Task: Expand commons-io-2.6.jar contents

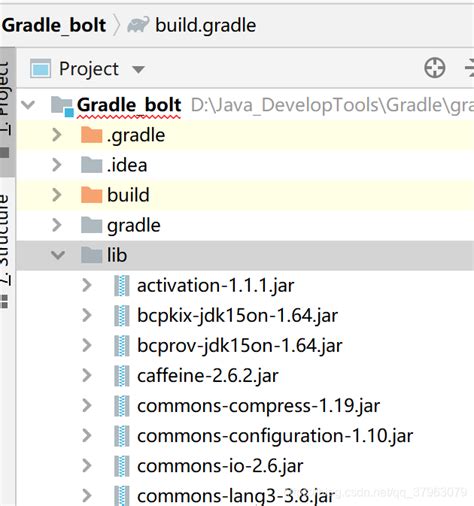Action: coord(87,466)
